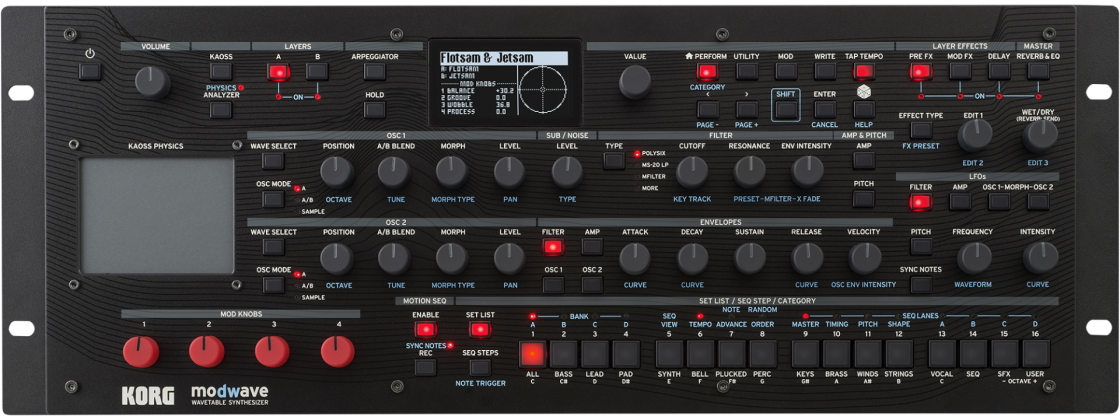
Task: Select the LFO AMP button
Action: click(x=960, y=201)
